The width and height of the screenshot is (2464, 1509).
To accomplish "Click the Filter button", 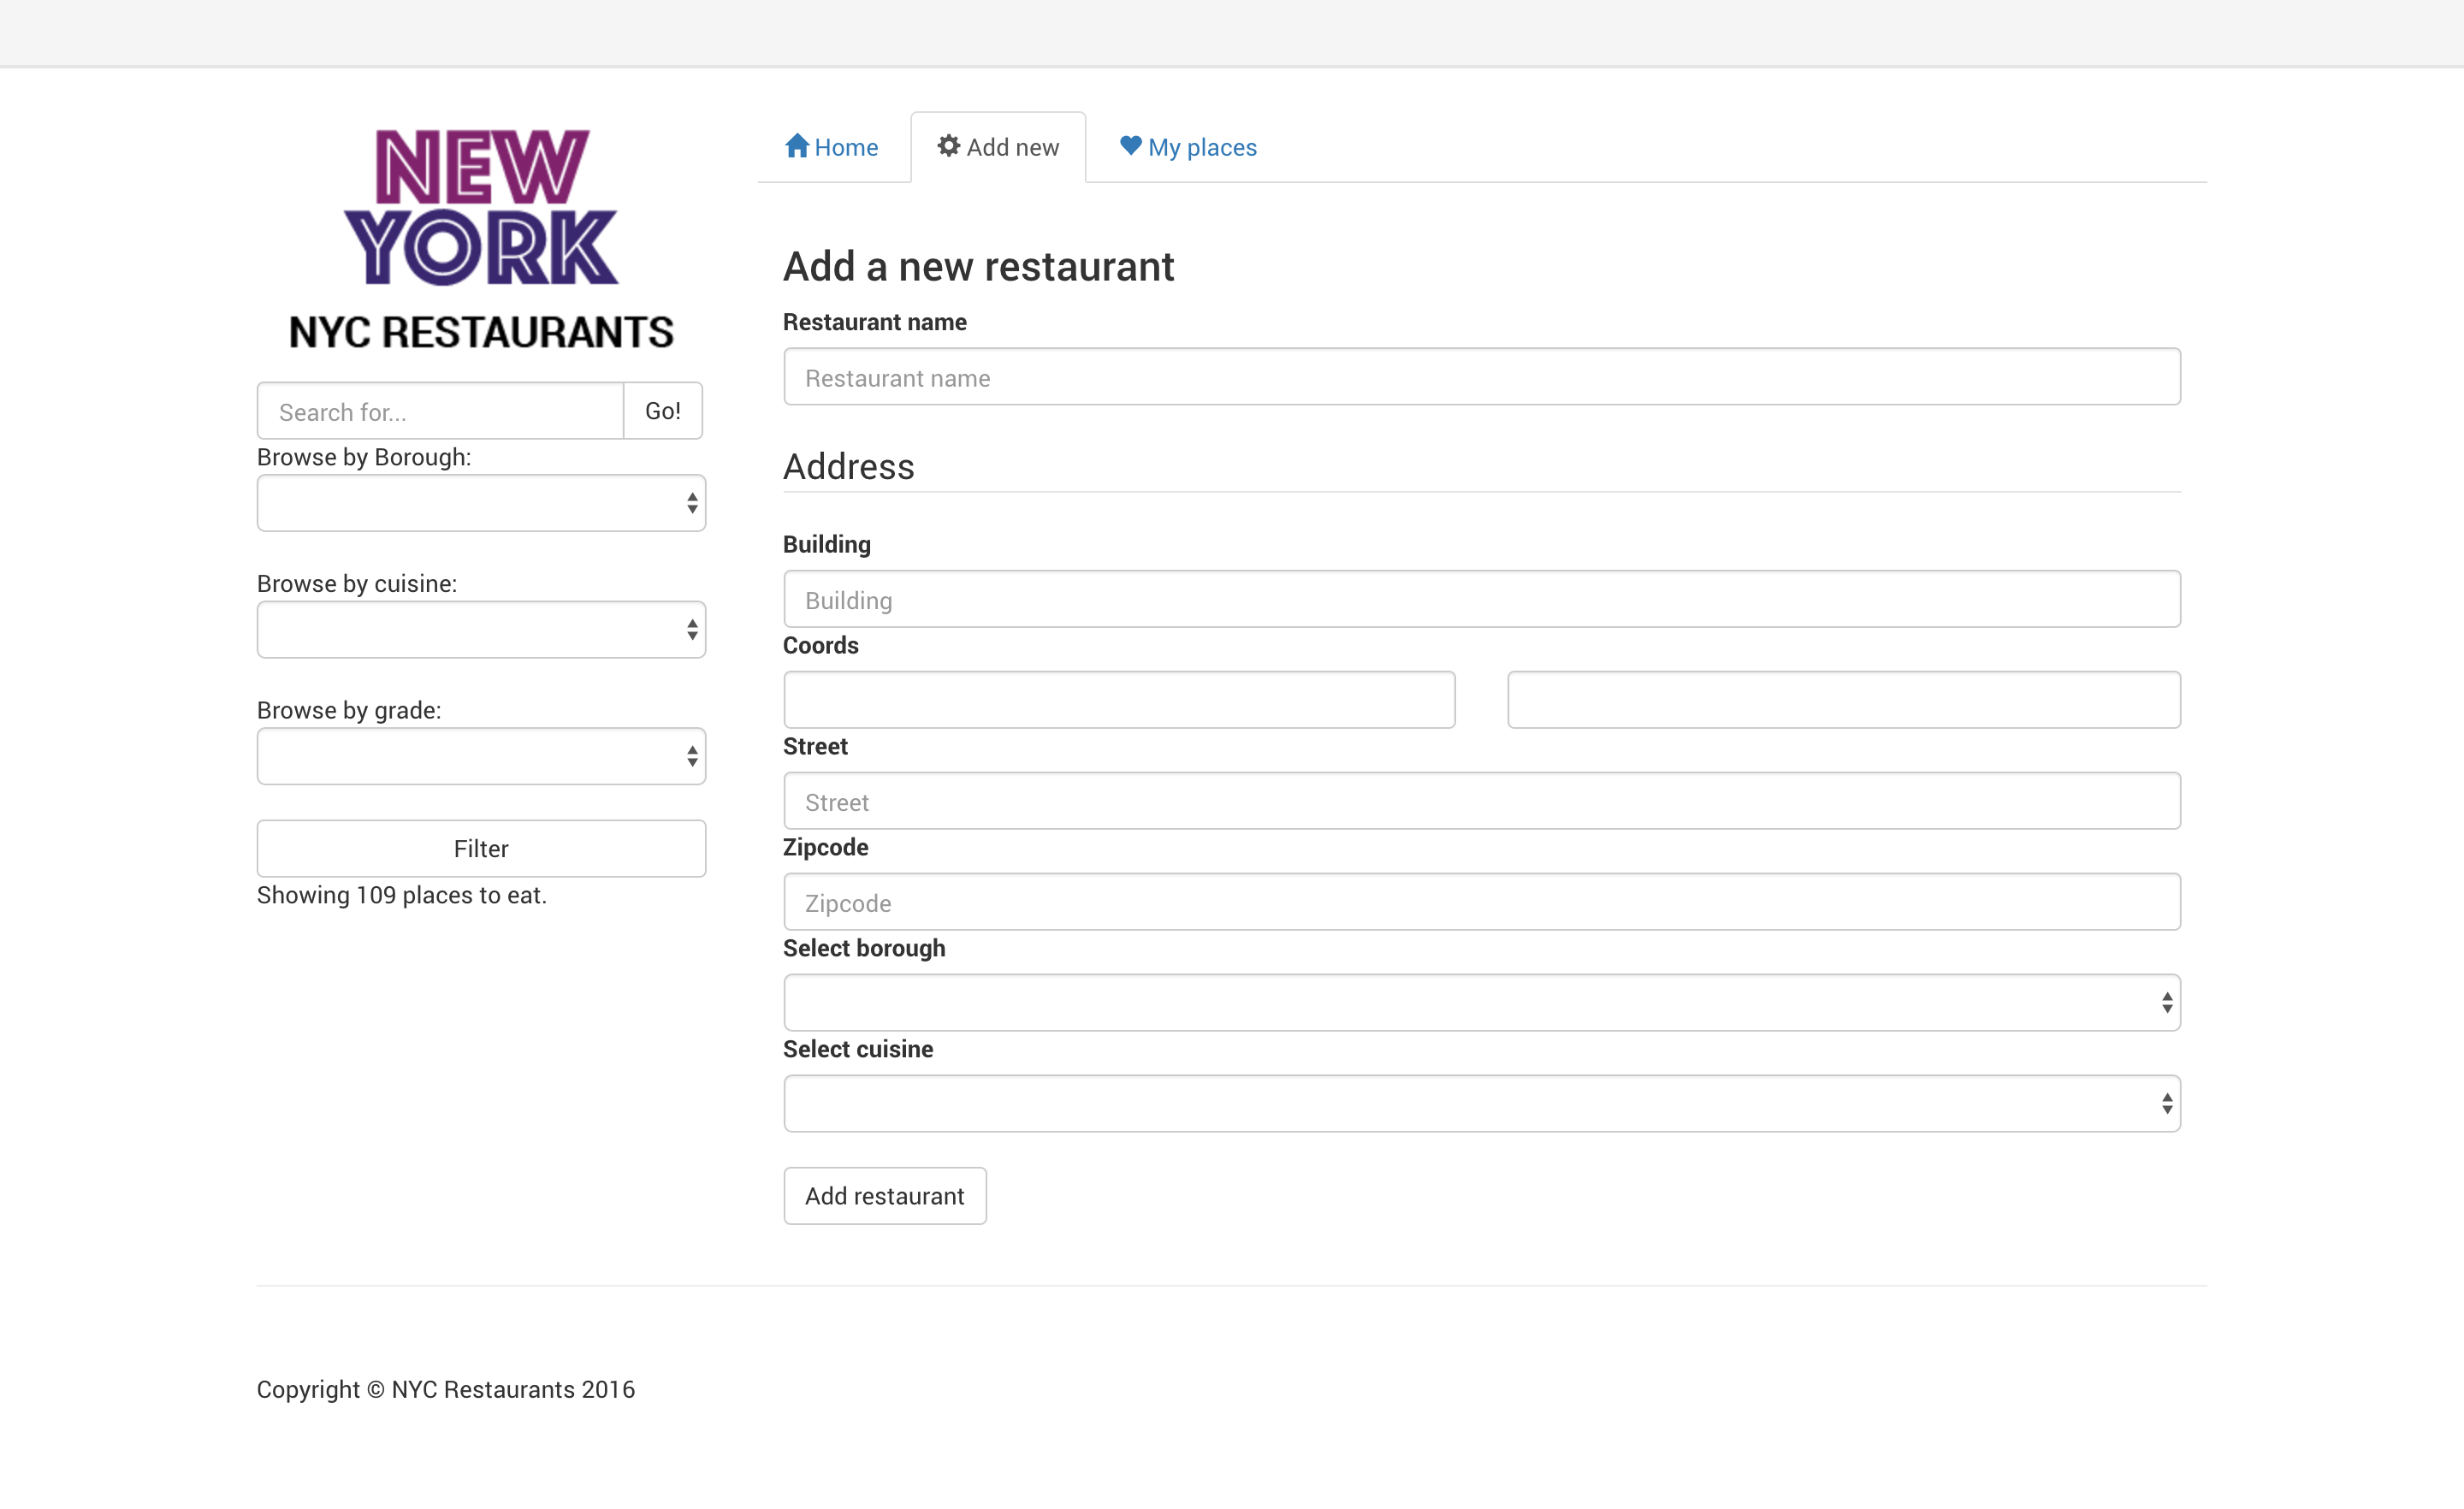I will (x=481, y=849).
